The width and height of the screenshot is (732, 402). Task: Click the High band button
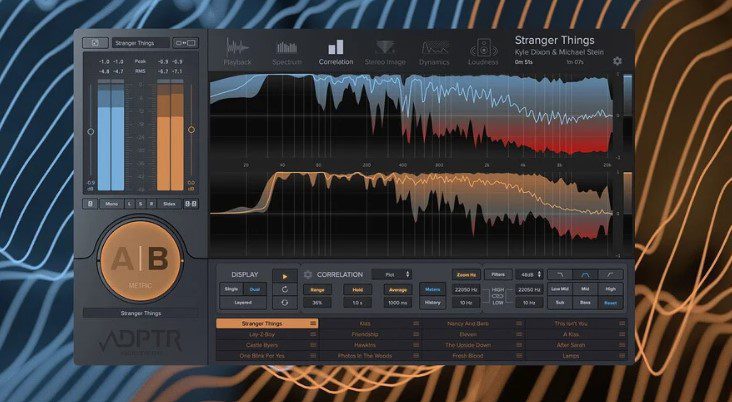(x=611, y=289)
